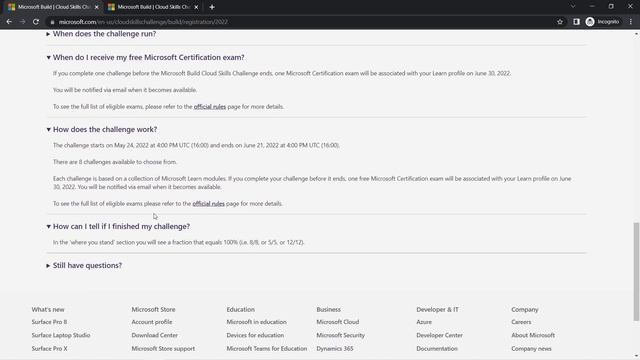Click the scrollbar down arrow

point(636,356)
